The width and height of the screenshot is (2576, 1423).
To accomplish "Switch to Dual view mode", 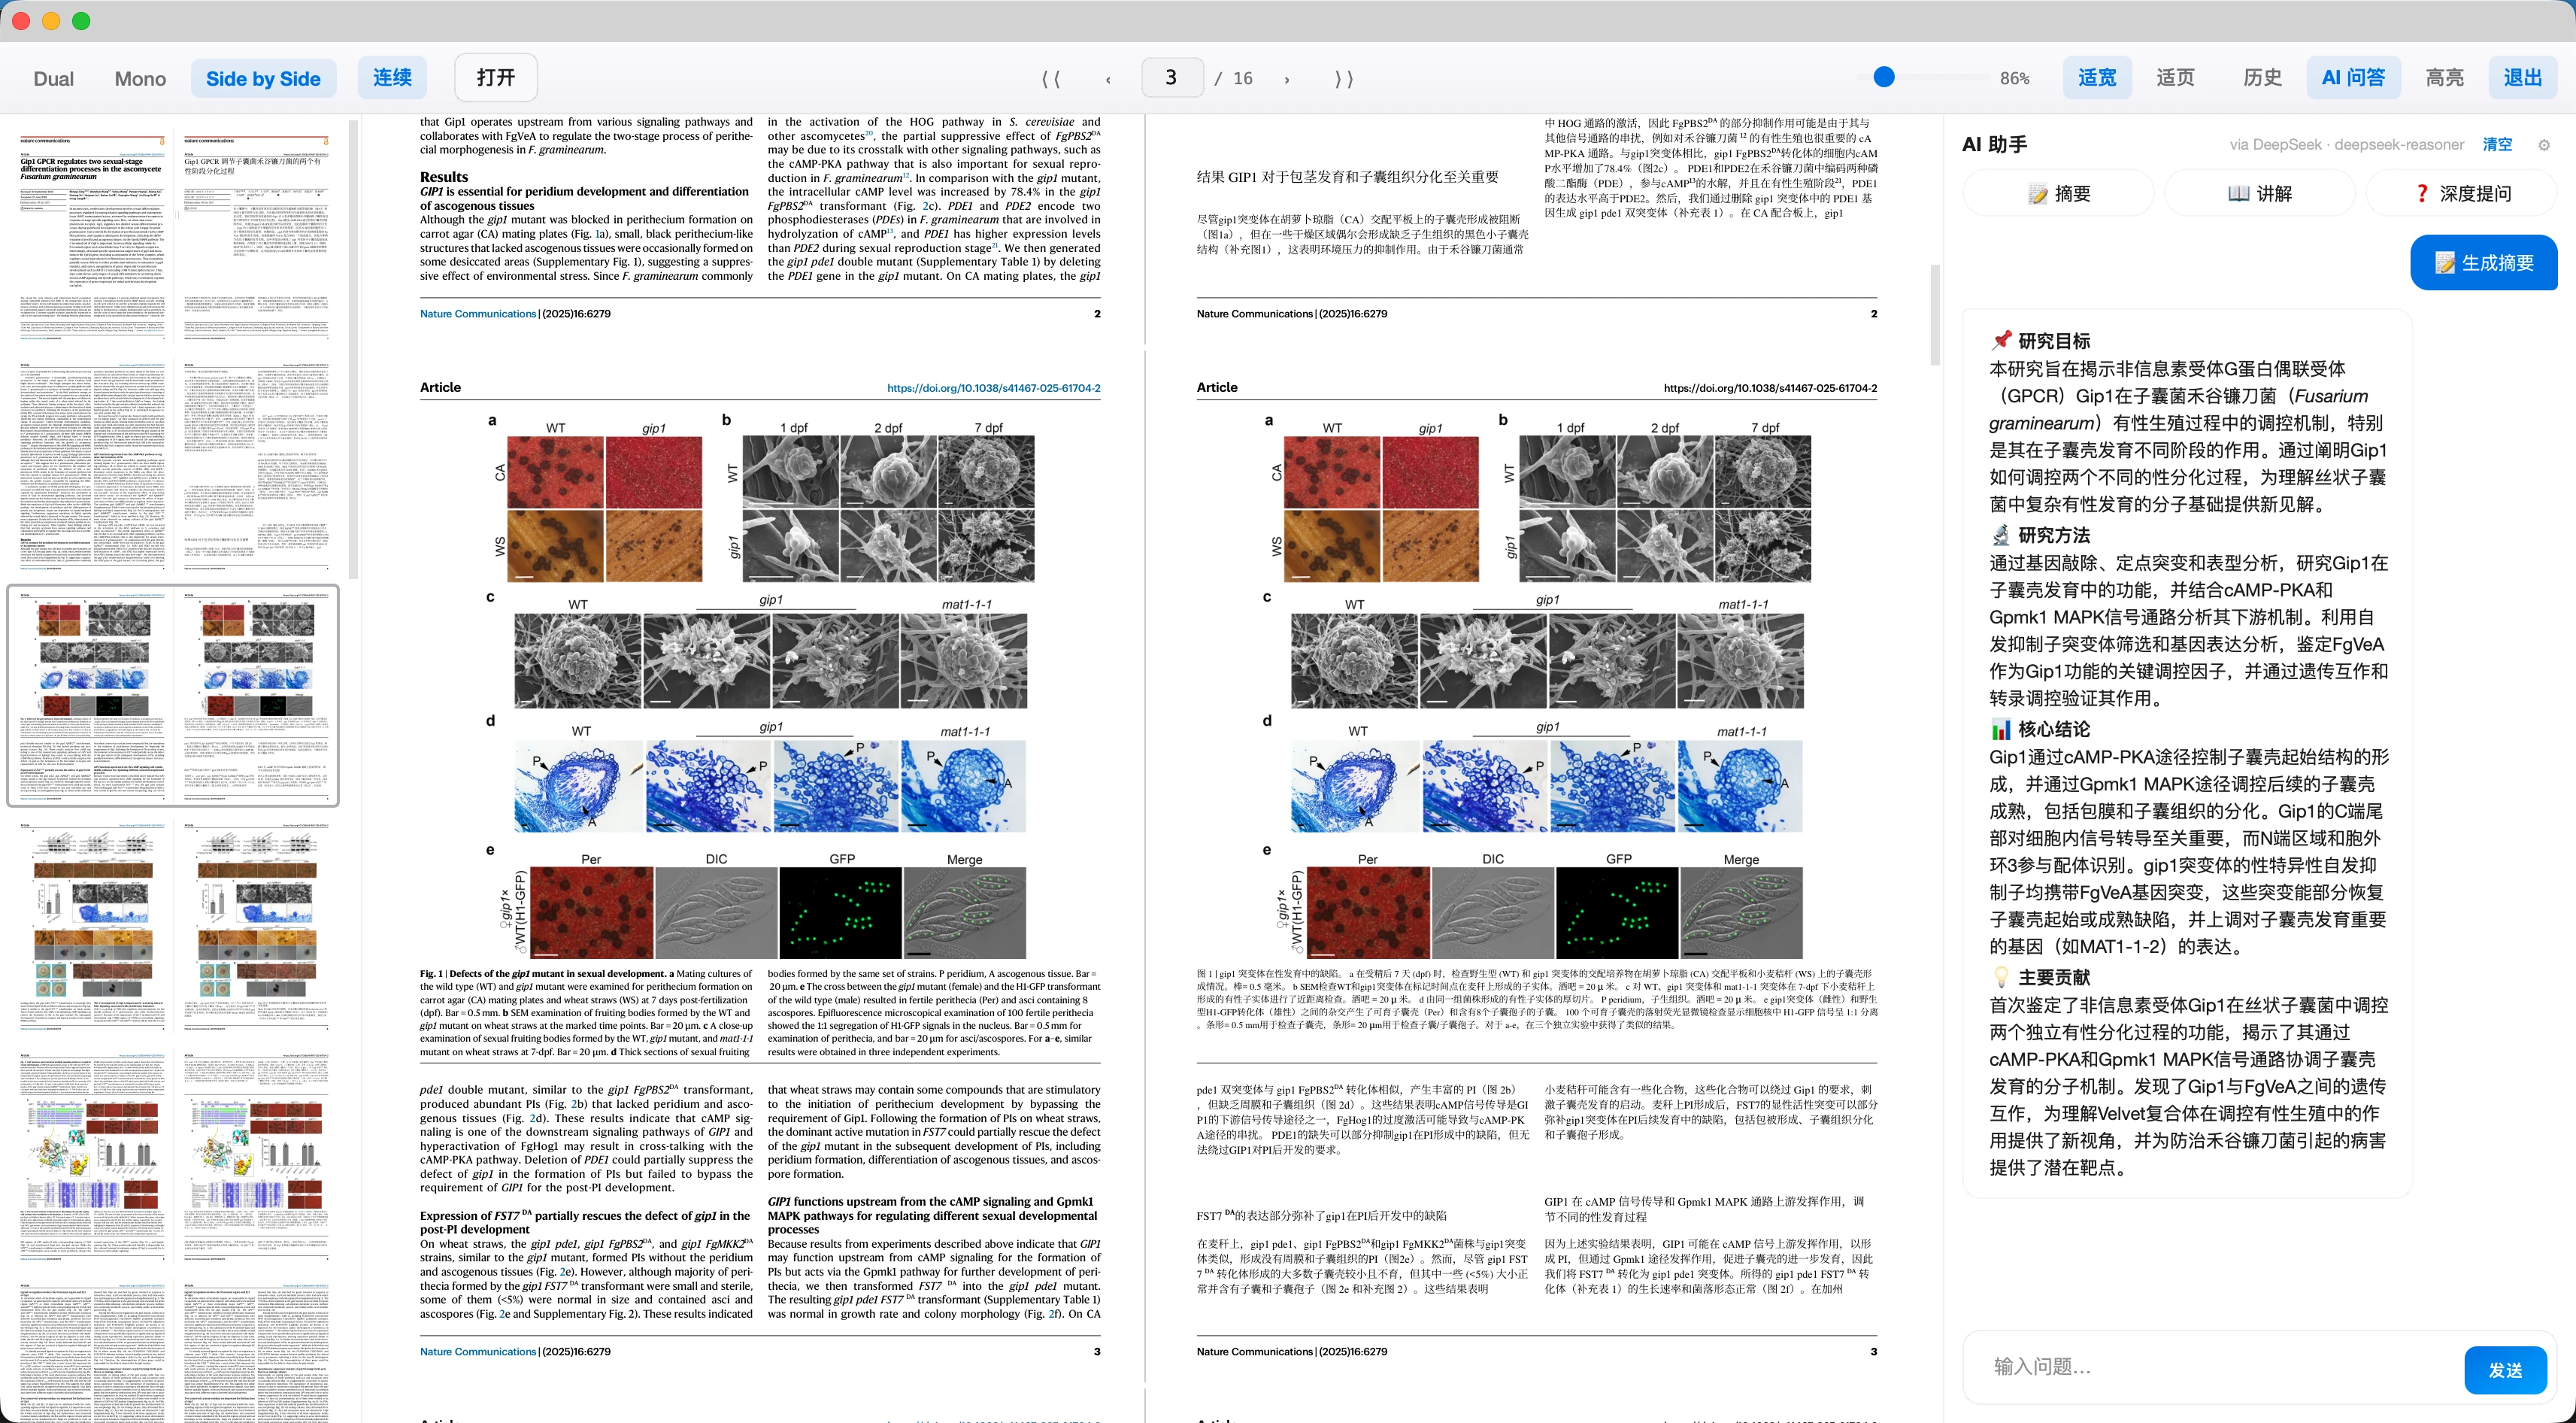I will click(53, 78).
